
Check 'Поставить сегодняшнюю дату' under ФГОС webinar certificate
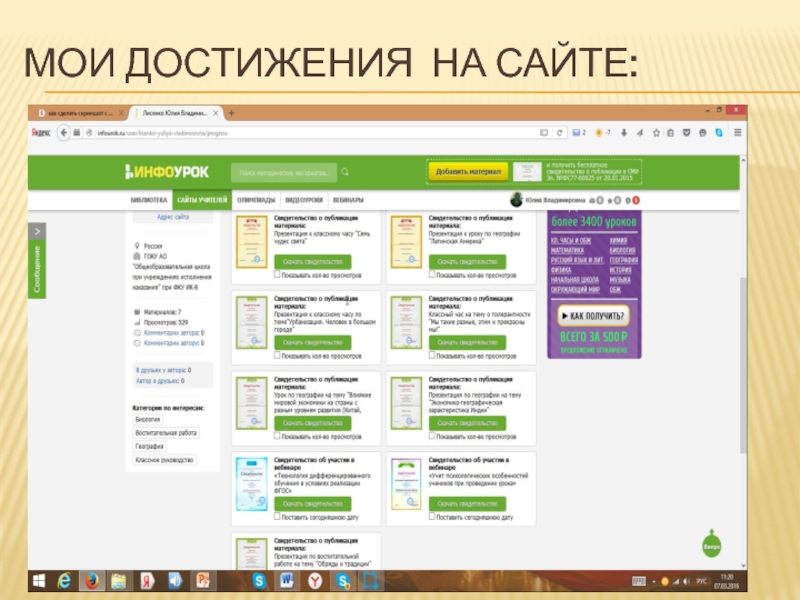(x=278, y=518)
